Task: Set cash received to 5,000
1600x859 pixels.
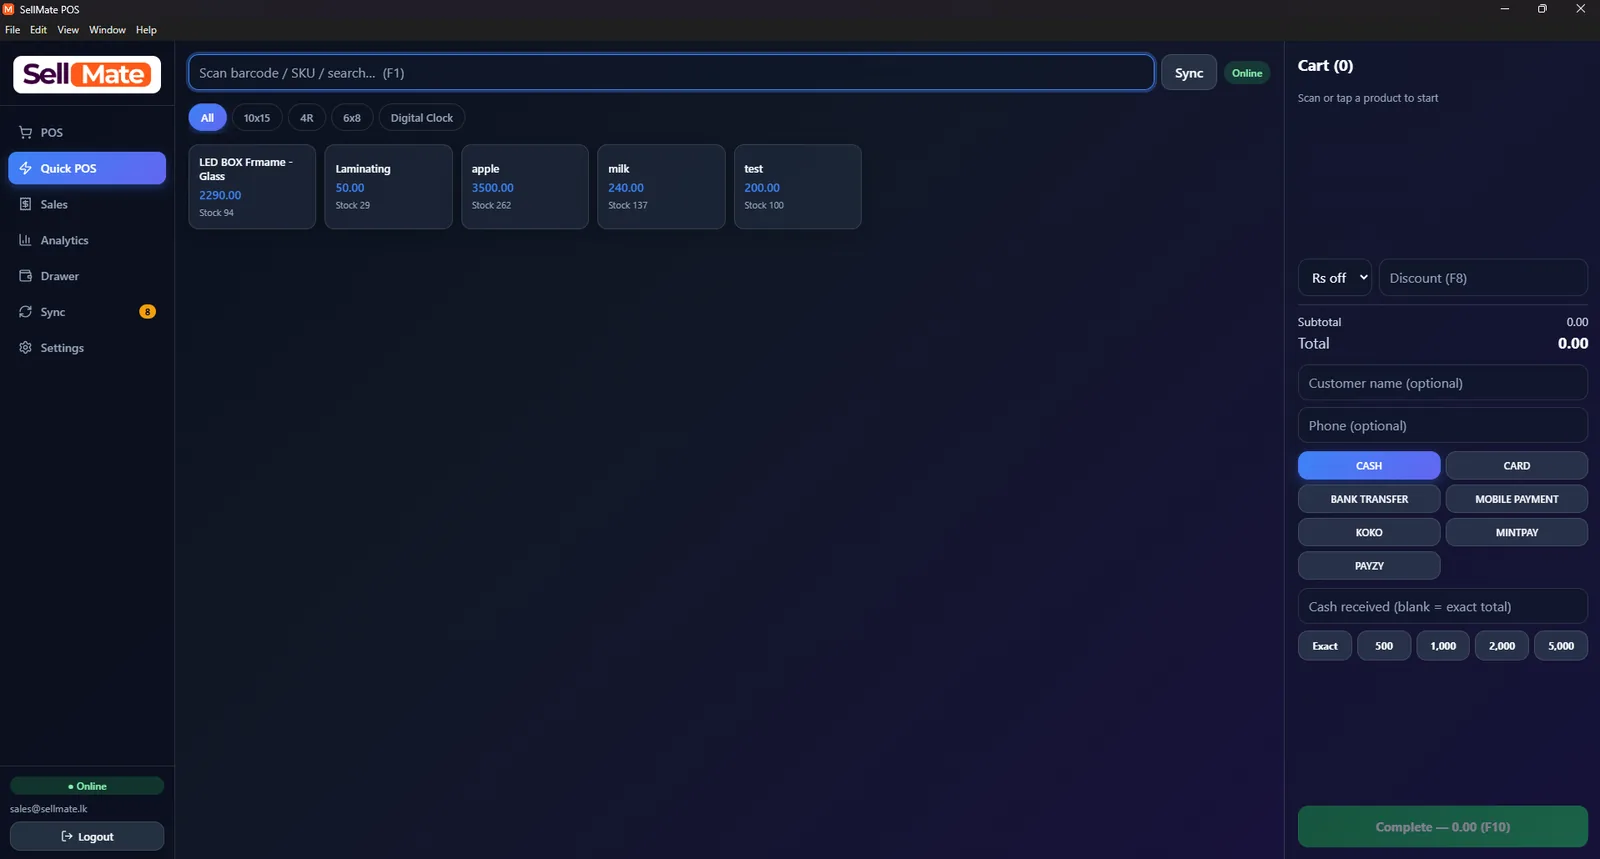Action: [x=1561, y=646]
